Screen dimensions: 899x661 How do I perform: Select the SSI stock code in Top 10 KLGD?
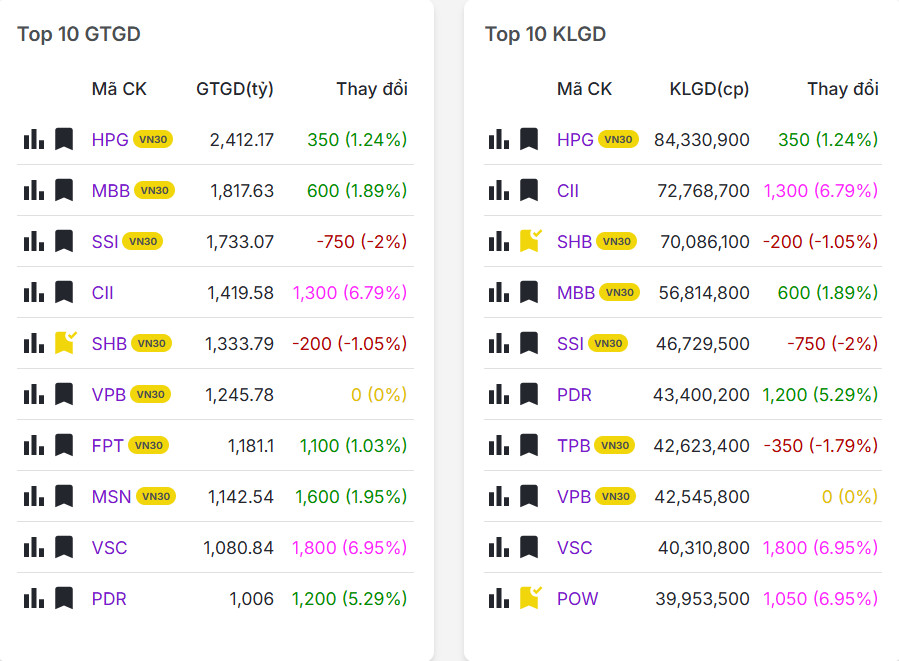(x=570, y=343)
